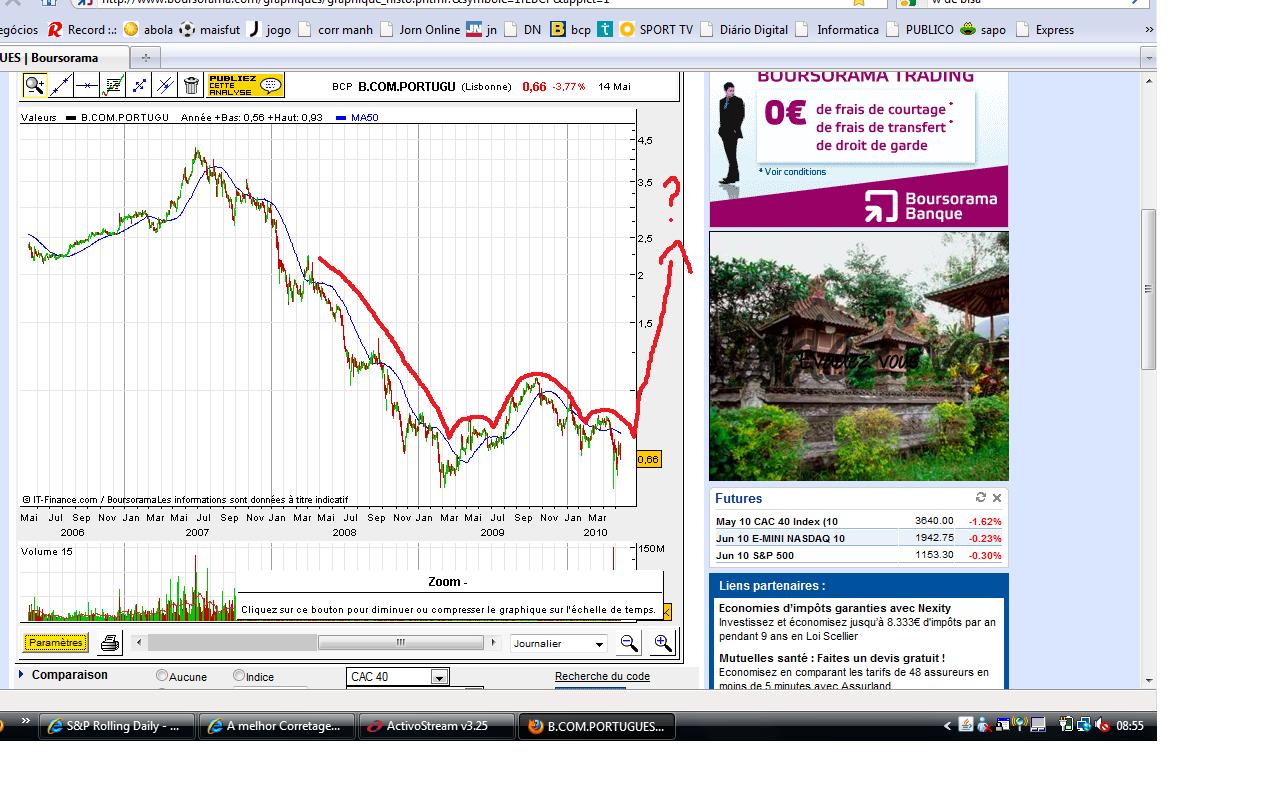The width and height of the screenshot is (1280, 800).
Task: Open the Express bookmark
Action: click(x=1045, y=30)
